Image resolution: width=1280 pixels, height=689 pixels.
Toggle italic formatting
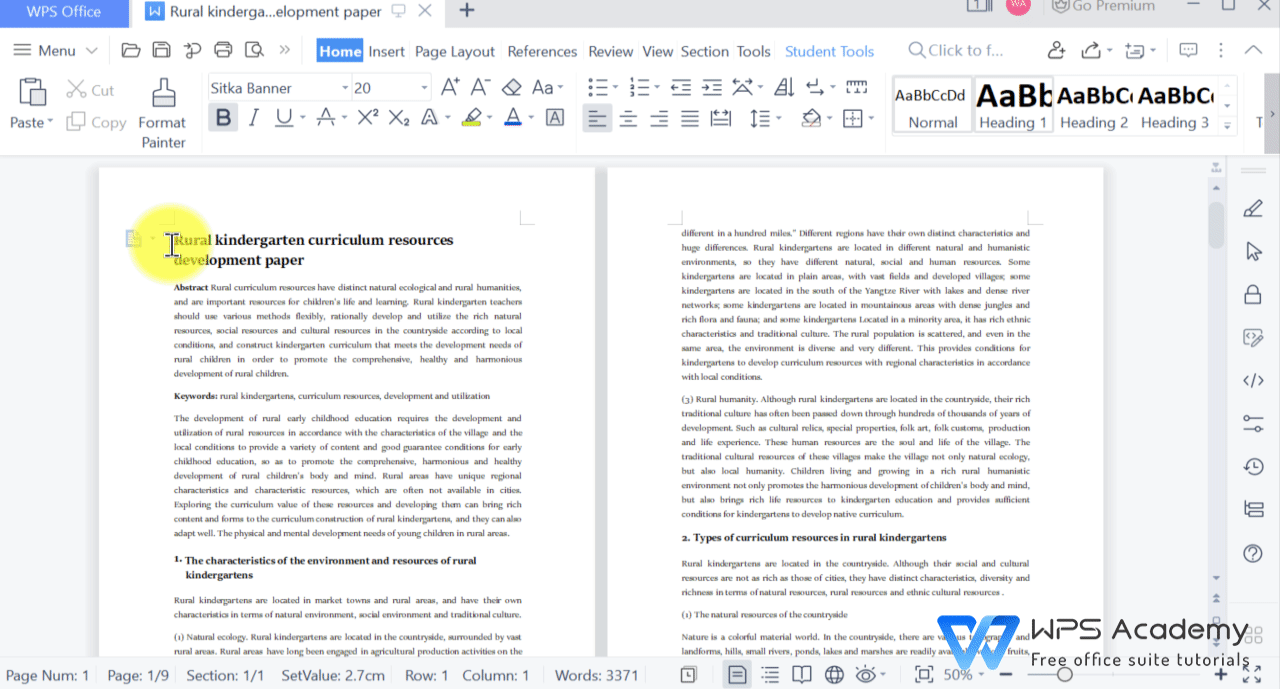[x=252, y=117]
